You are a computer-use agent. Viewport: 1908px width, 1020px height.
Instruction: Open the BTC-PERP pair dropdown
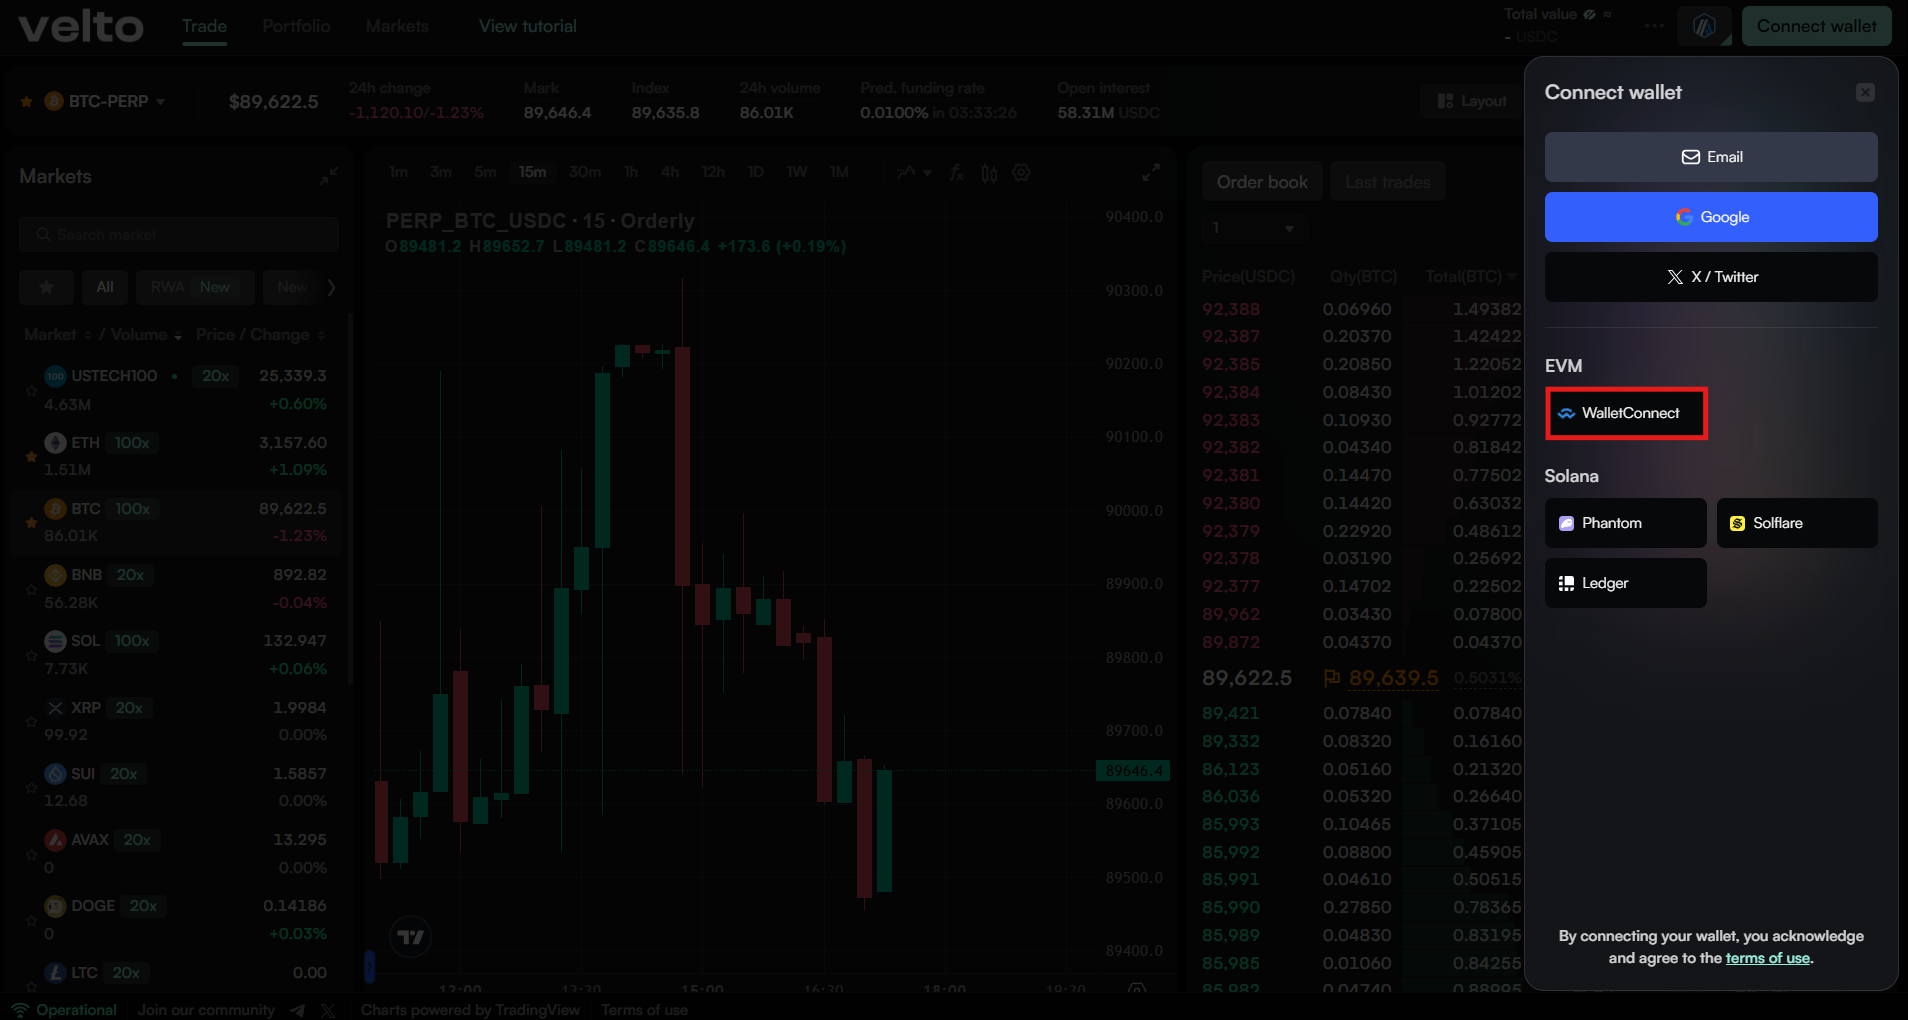point(160,100)
